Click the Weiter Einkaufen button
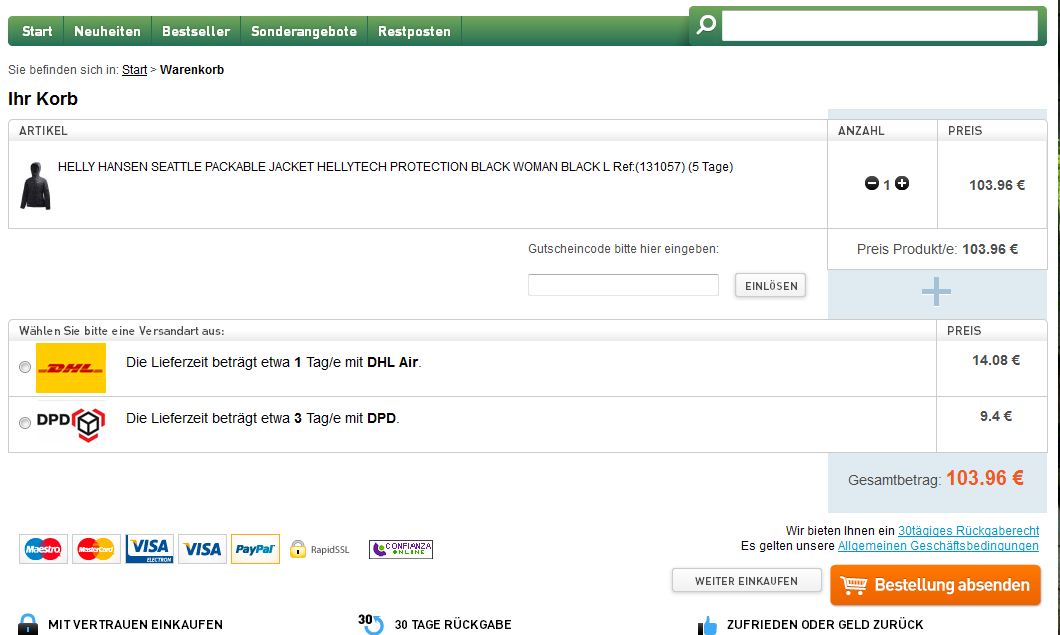 746,581
